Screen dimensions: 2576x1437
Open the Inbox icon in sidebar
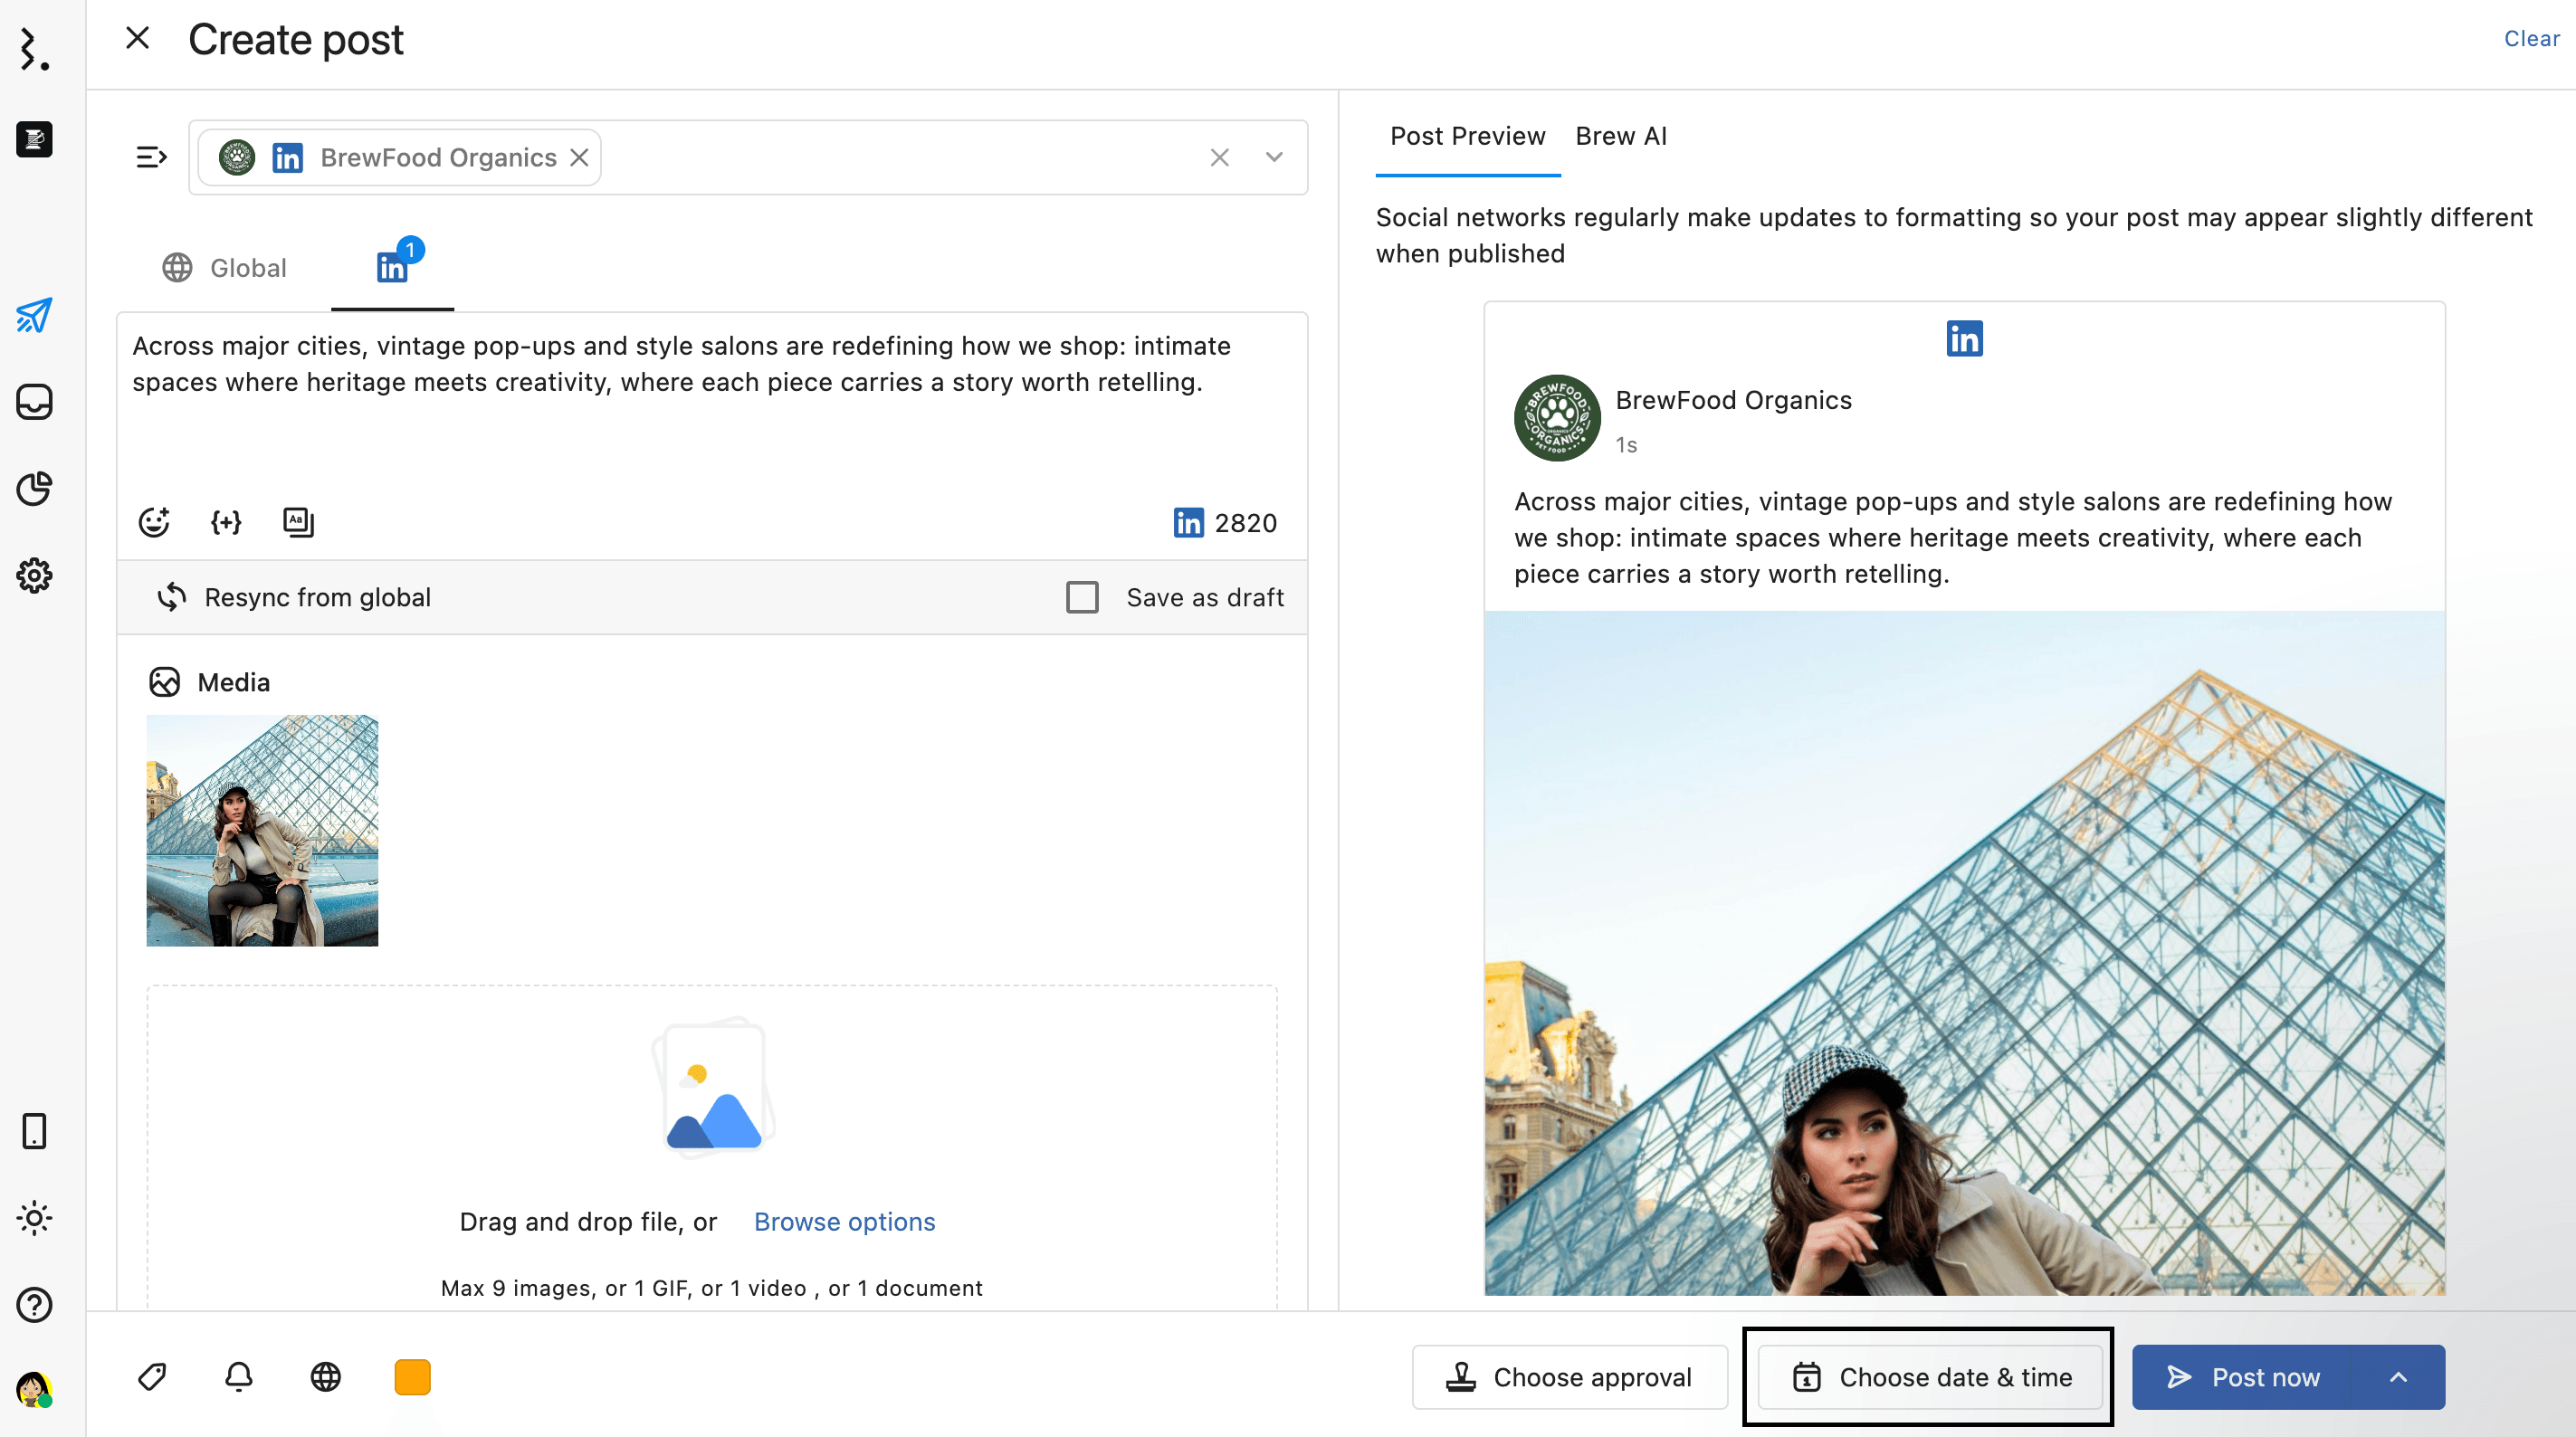(x=34, y=402)
